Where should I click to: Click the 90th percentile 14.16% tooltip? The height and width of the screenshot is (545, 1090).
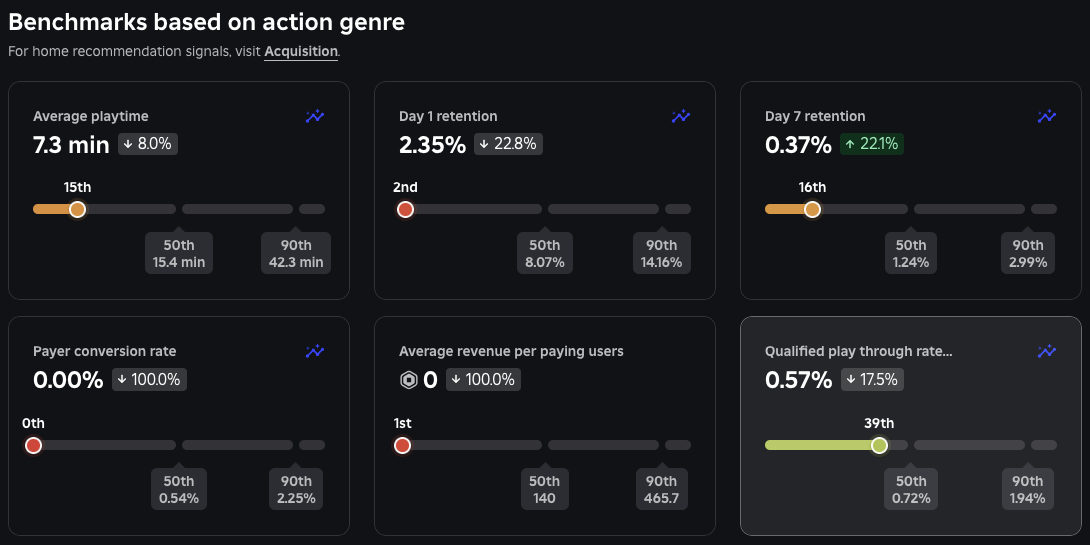point(661,254)
